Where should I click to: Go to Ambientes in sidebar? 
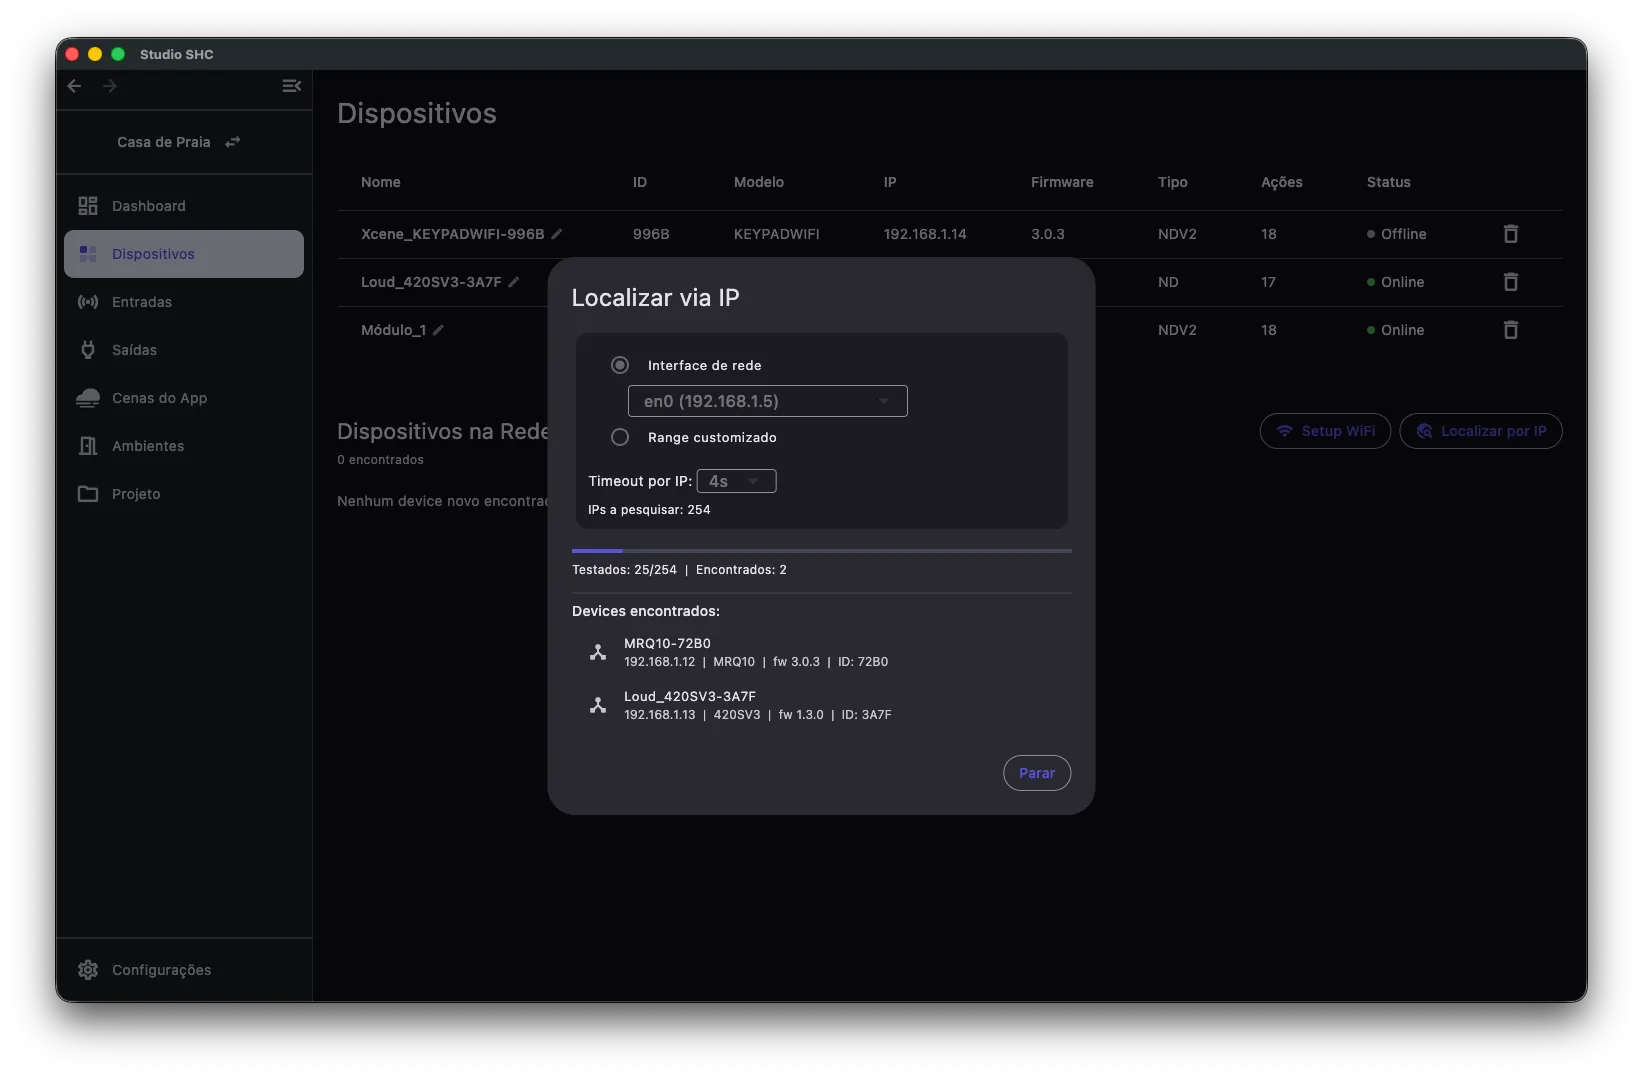point(184,446)
